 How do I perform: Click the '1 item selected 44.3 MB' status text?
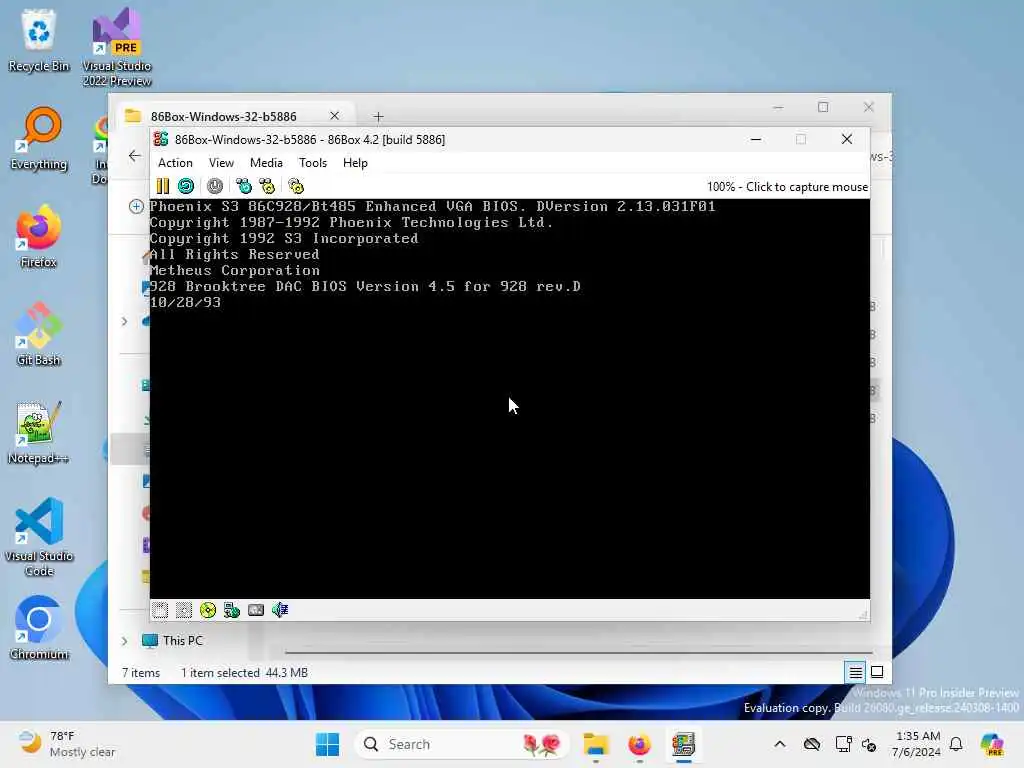(244, 673)
